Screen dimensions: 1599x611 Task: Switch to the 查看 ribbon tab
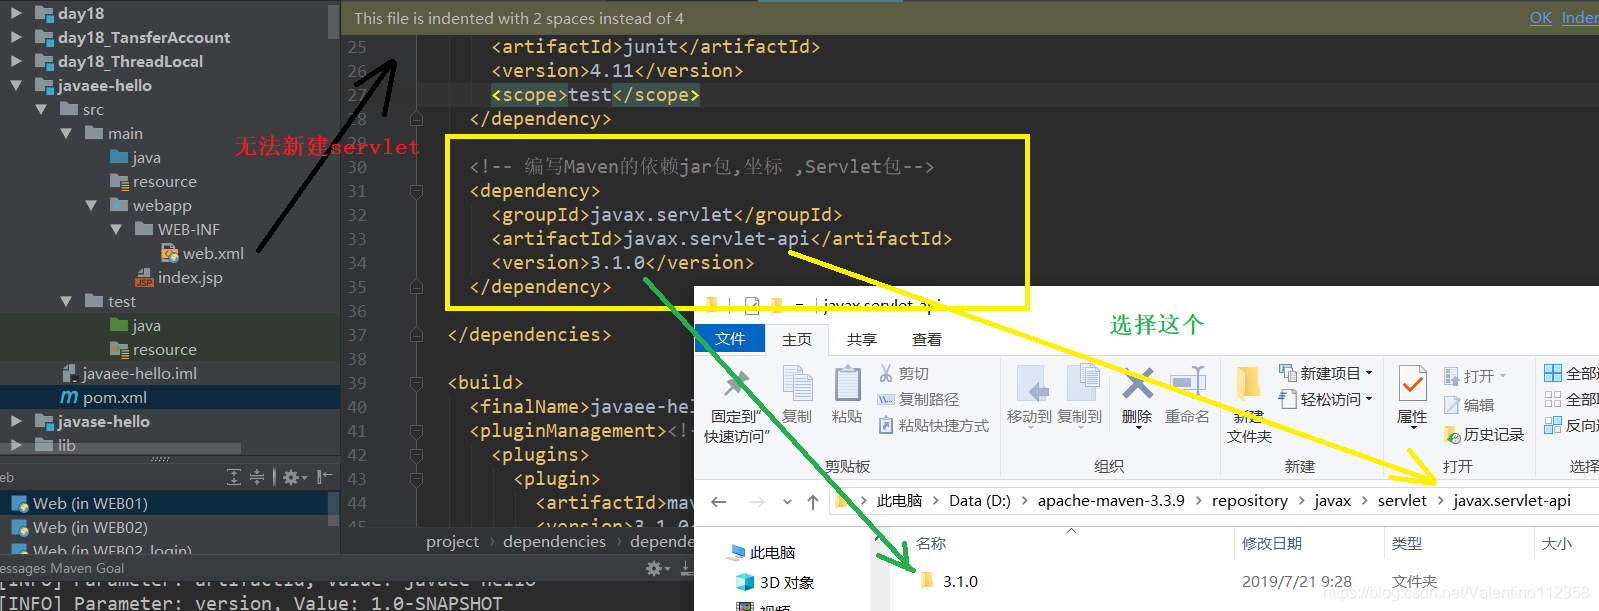[x=927, y=339]
